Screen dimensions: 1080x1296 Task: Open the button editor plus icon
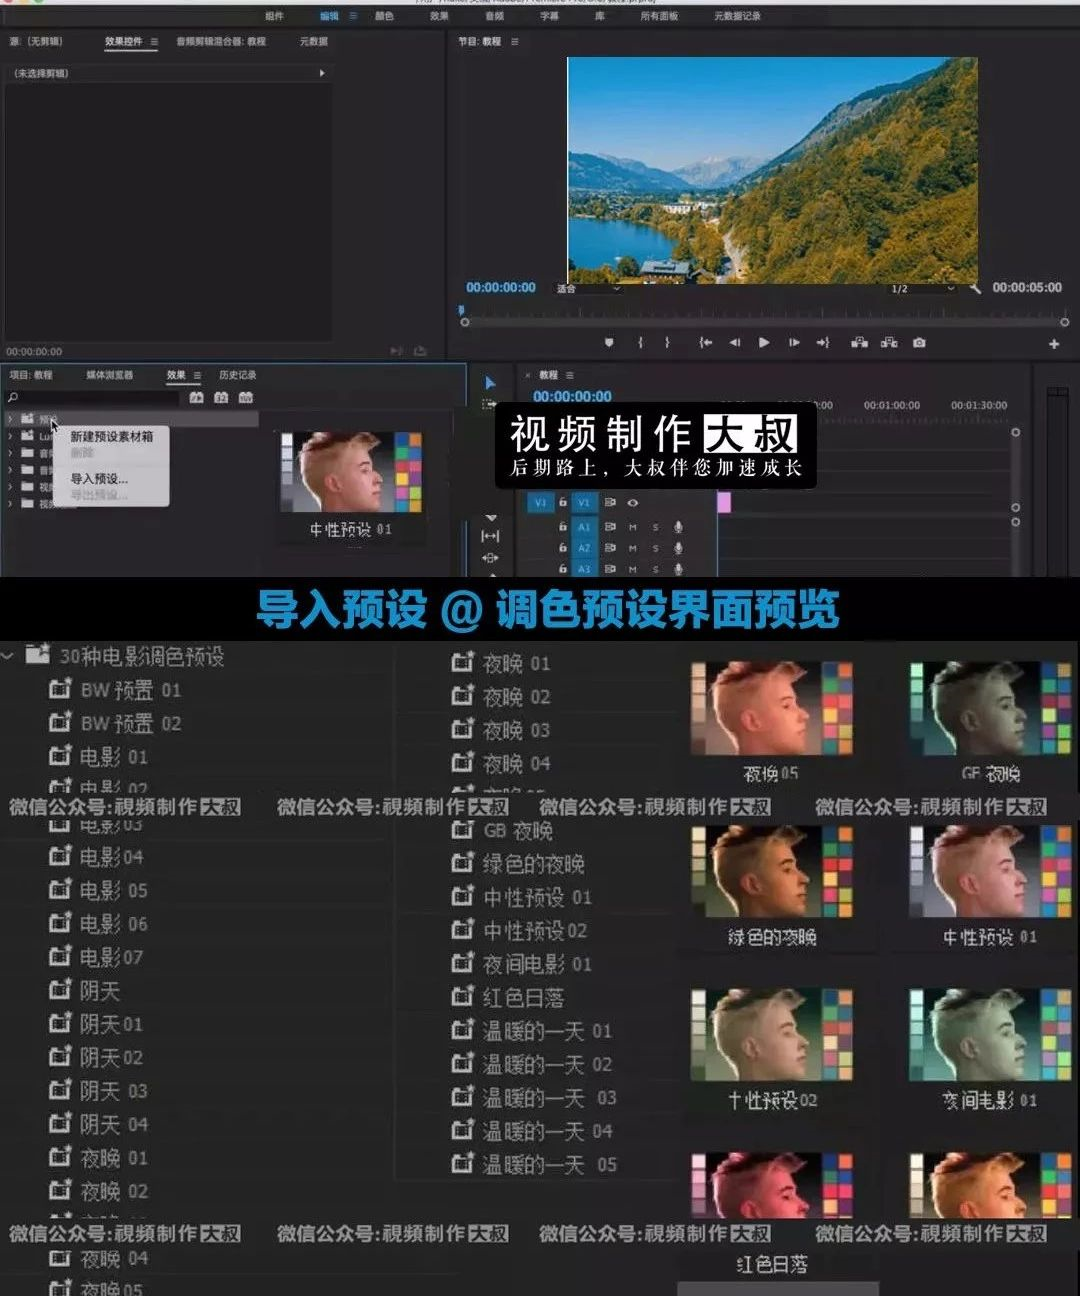click(1054, 344)
